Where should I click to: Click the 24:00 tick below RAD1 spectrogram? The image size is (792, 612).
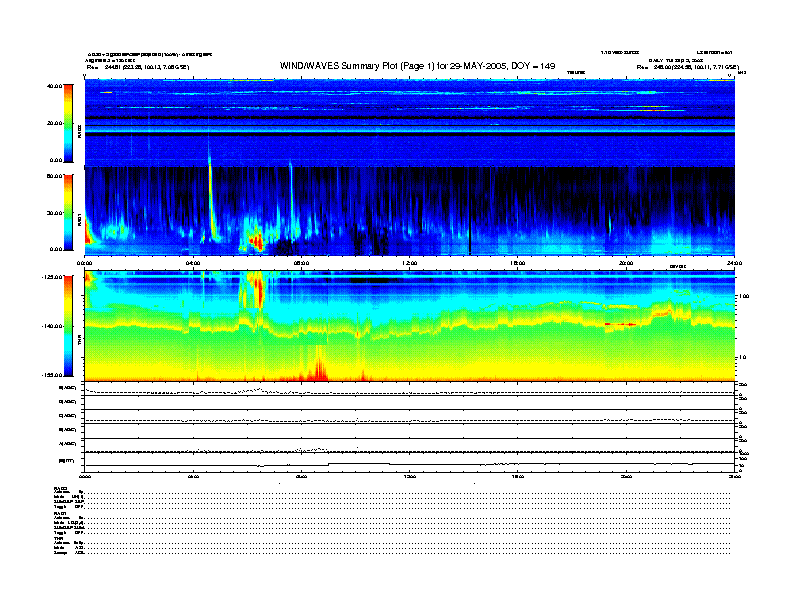click(x=734, y=263)
